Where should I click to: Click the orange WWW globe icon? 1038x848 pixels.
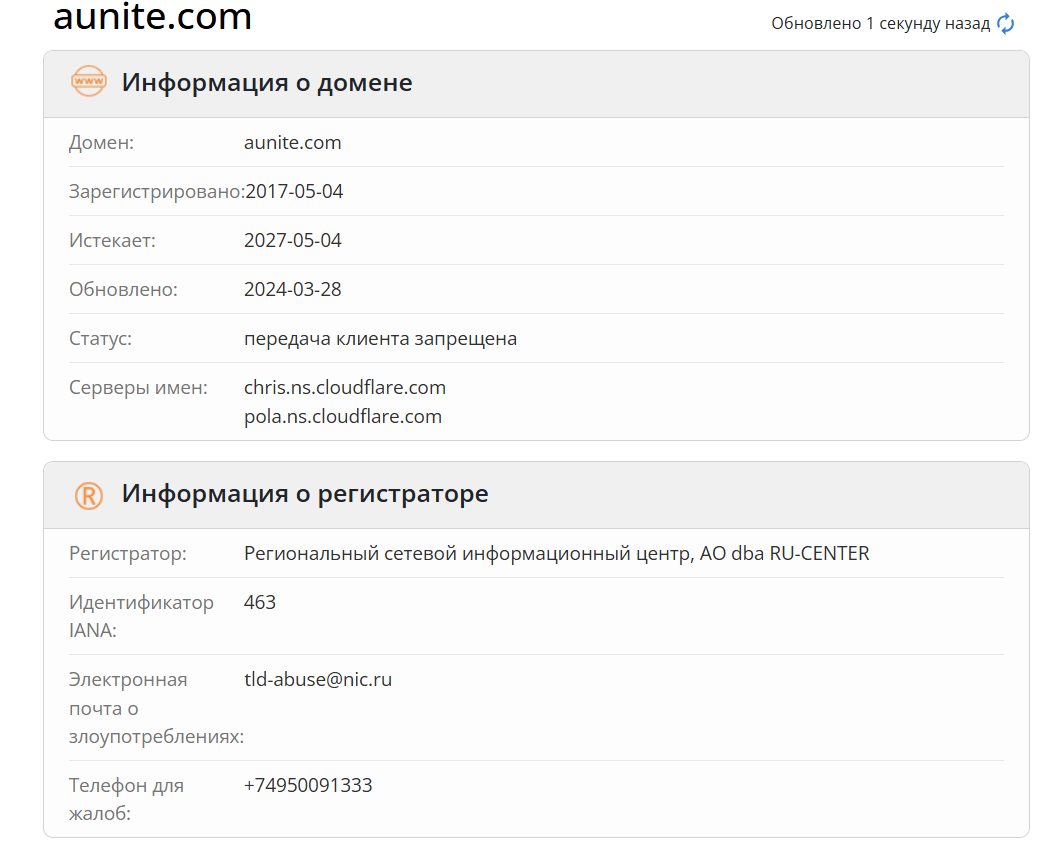(89, 82)
